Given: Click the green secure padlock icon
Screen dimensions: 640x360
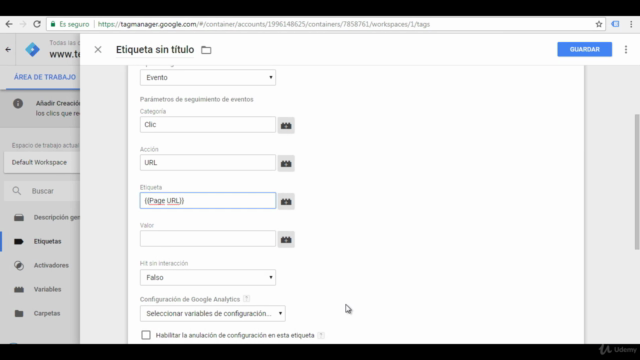Looking at the screenshot, I should click(x=53, y=24).
